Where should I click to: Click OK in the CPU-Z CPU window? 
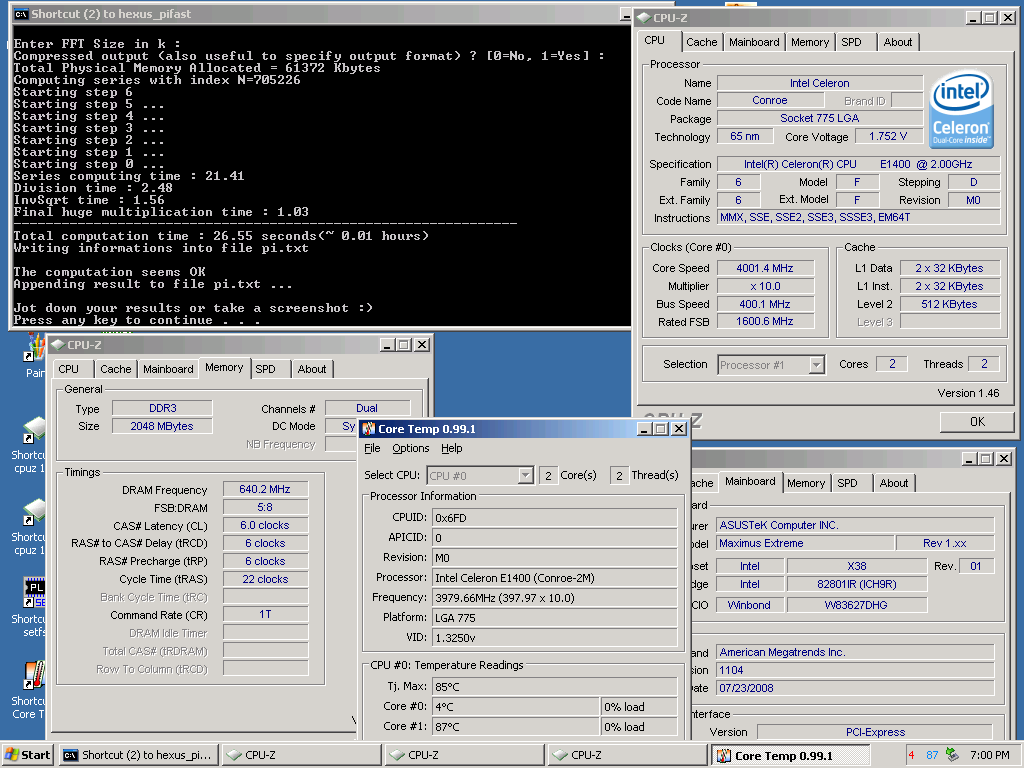977,422
